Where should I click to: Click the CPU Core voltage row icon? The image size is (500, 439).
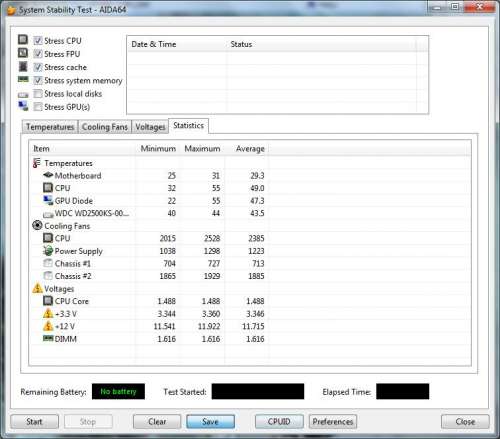pyautogui.click(x=48, y=301)
